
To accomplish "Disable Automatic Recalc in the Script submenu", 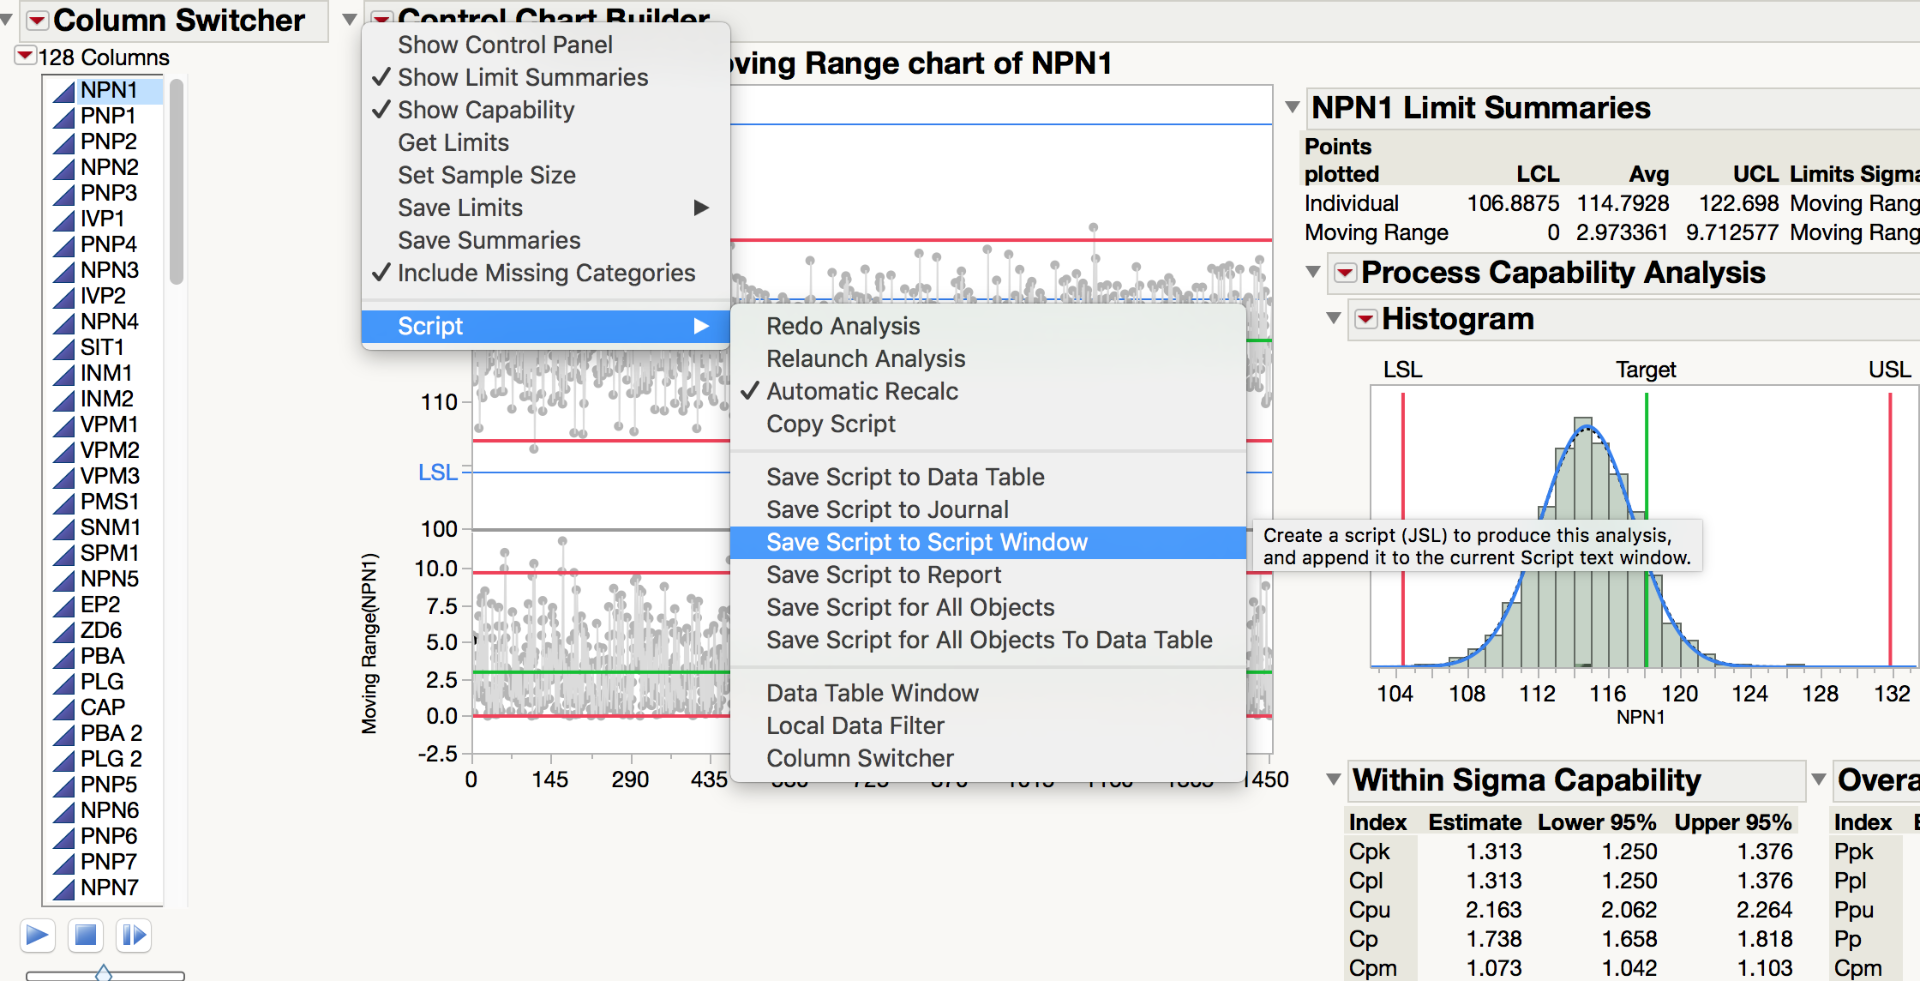I will click(x=861, y=391).
